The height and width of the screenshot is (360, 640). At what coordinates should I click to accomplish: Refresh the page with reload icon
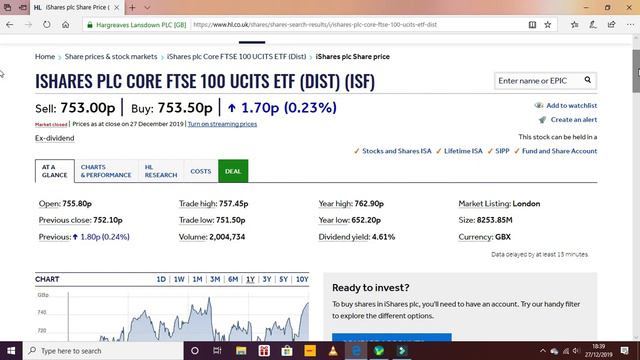tap(47, 25)
